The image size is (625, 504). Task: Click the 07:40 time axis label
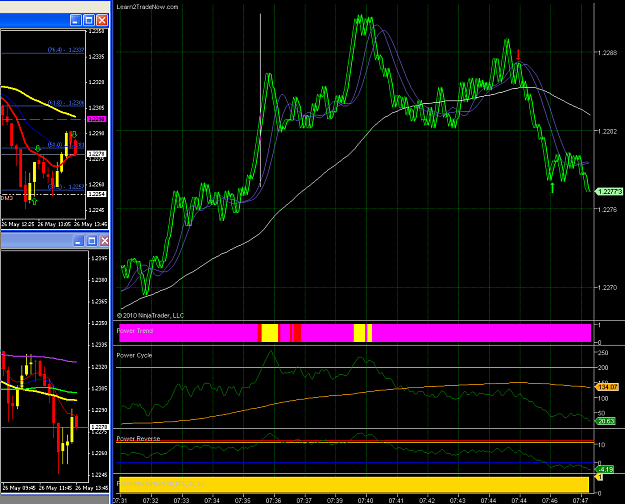point(366,500)
